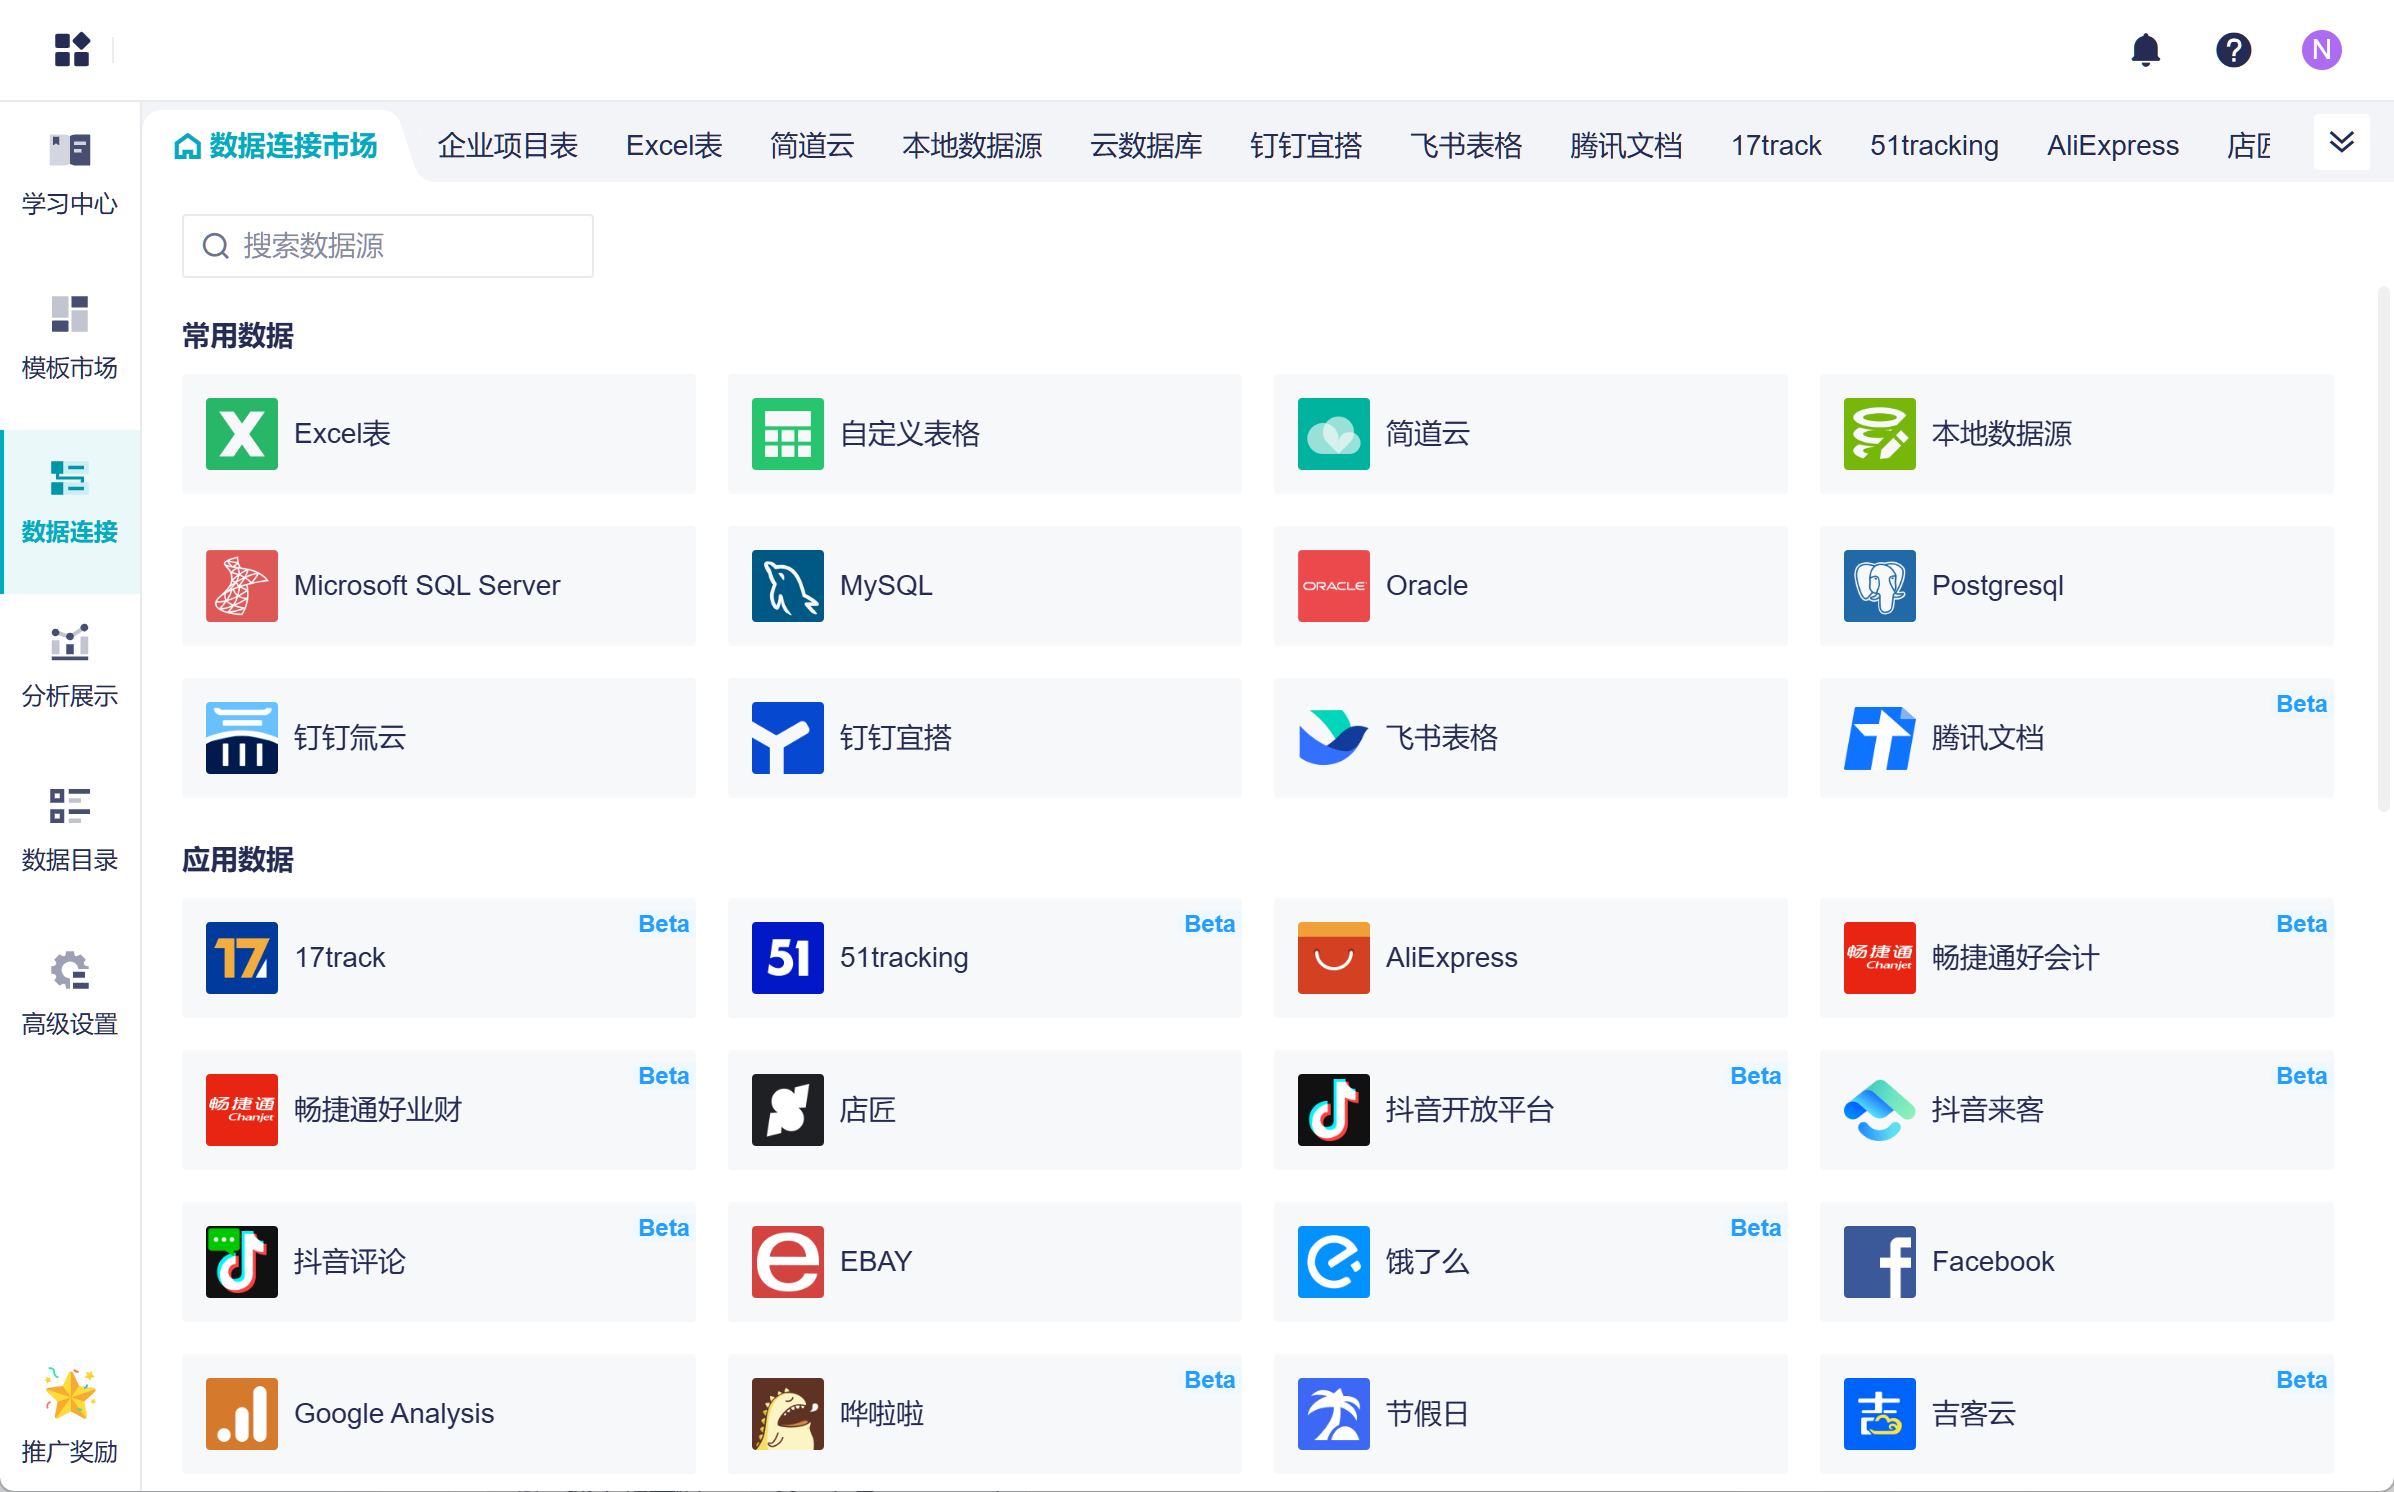Image resolution: width=2394 pixels, height=1492 pixels.
Task: Click the 腾讯文档 icon
Action: (1880, 738)
